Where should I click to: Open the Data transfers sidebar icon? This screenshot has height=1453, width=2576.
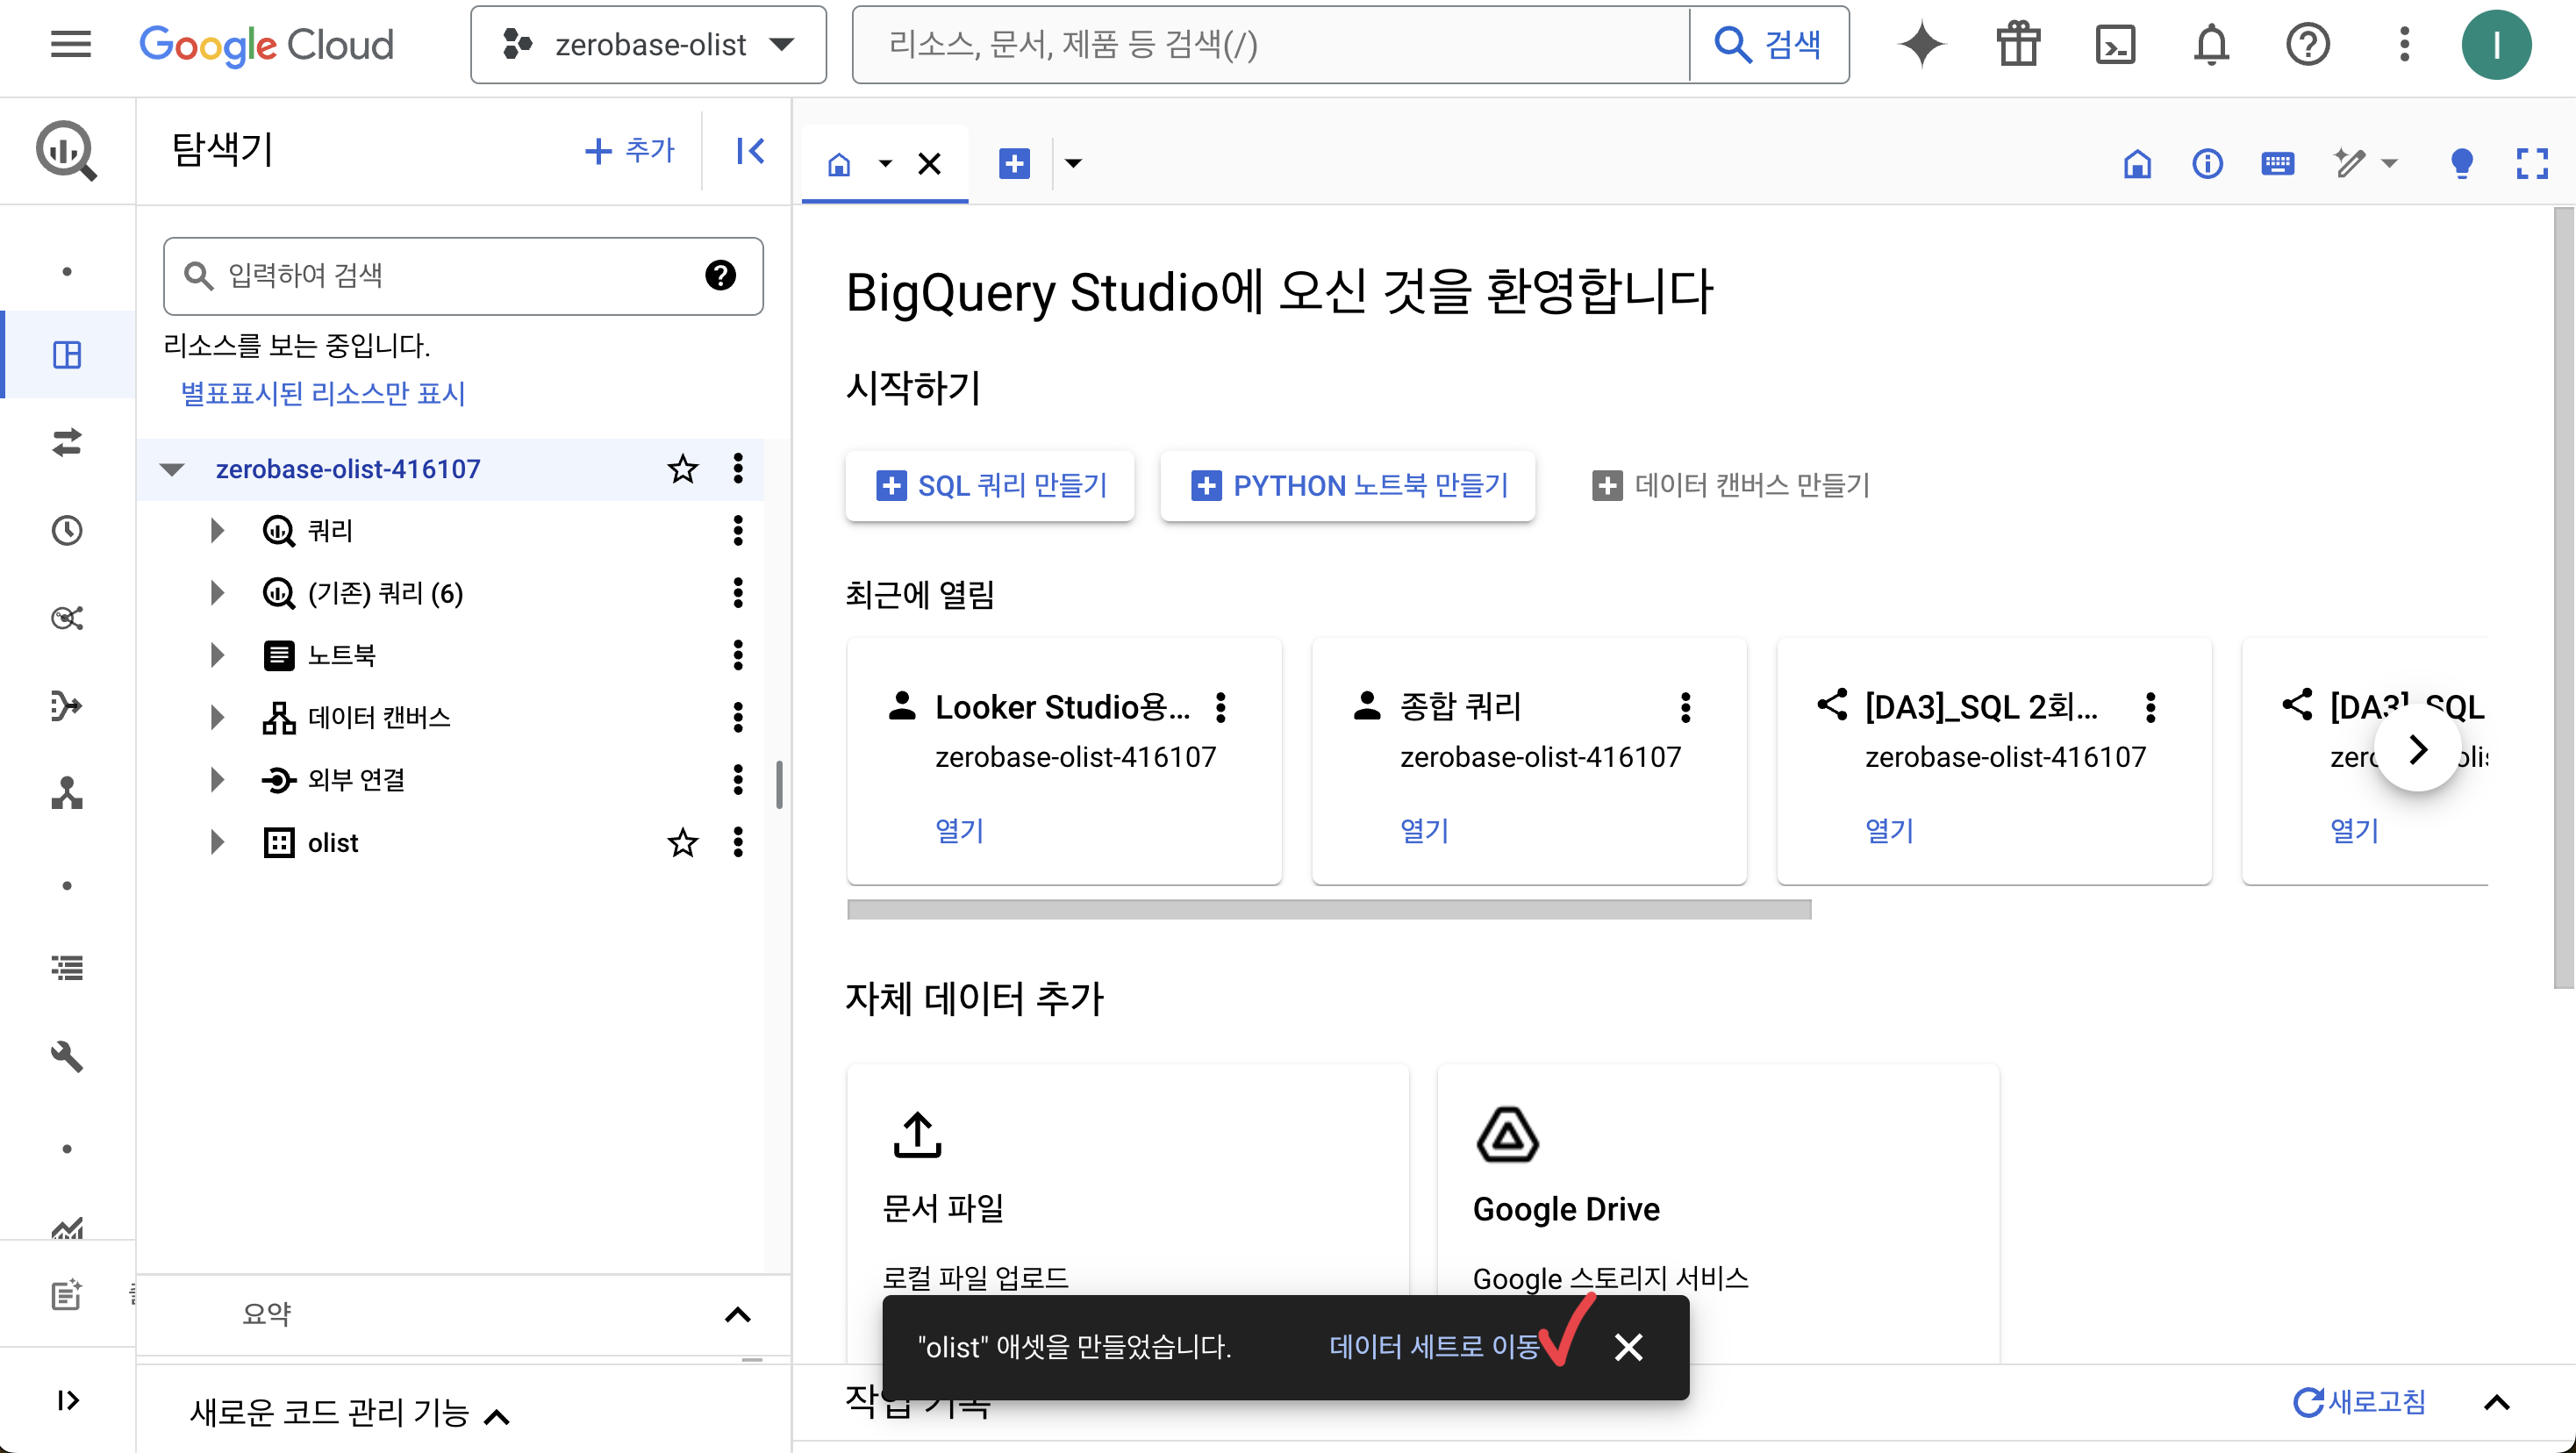[x=67, y=442]
